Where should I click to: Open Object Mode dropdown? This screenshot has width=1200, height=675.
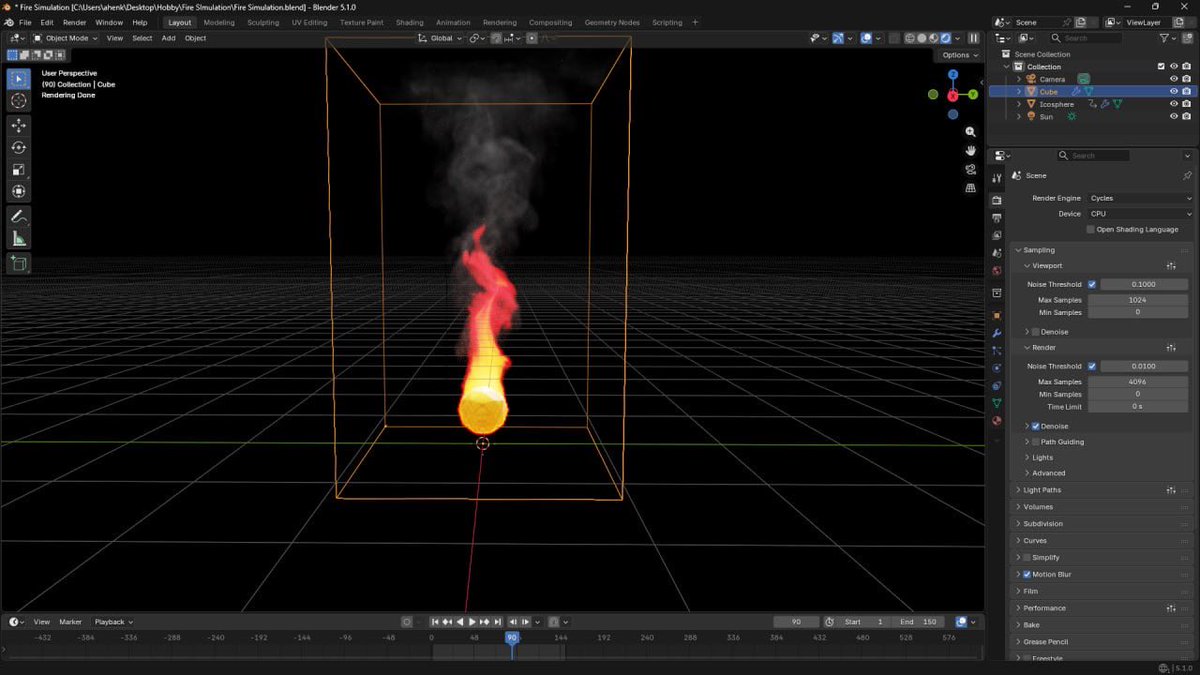tap(65, 38)
